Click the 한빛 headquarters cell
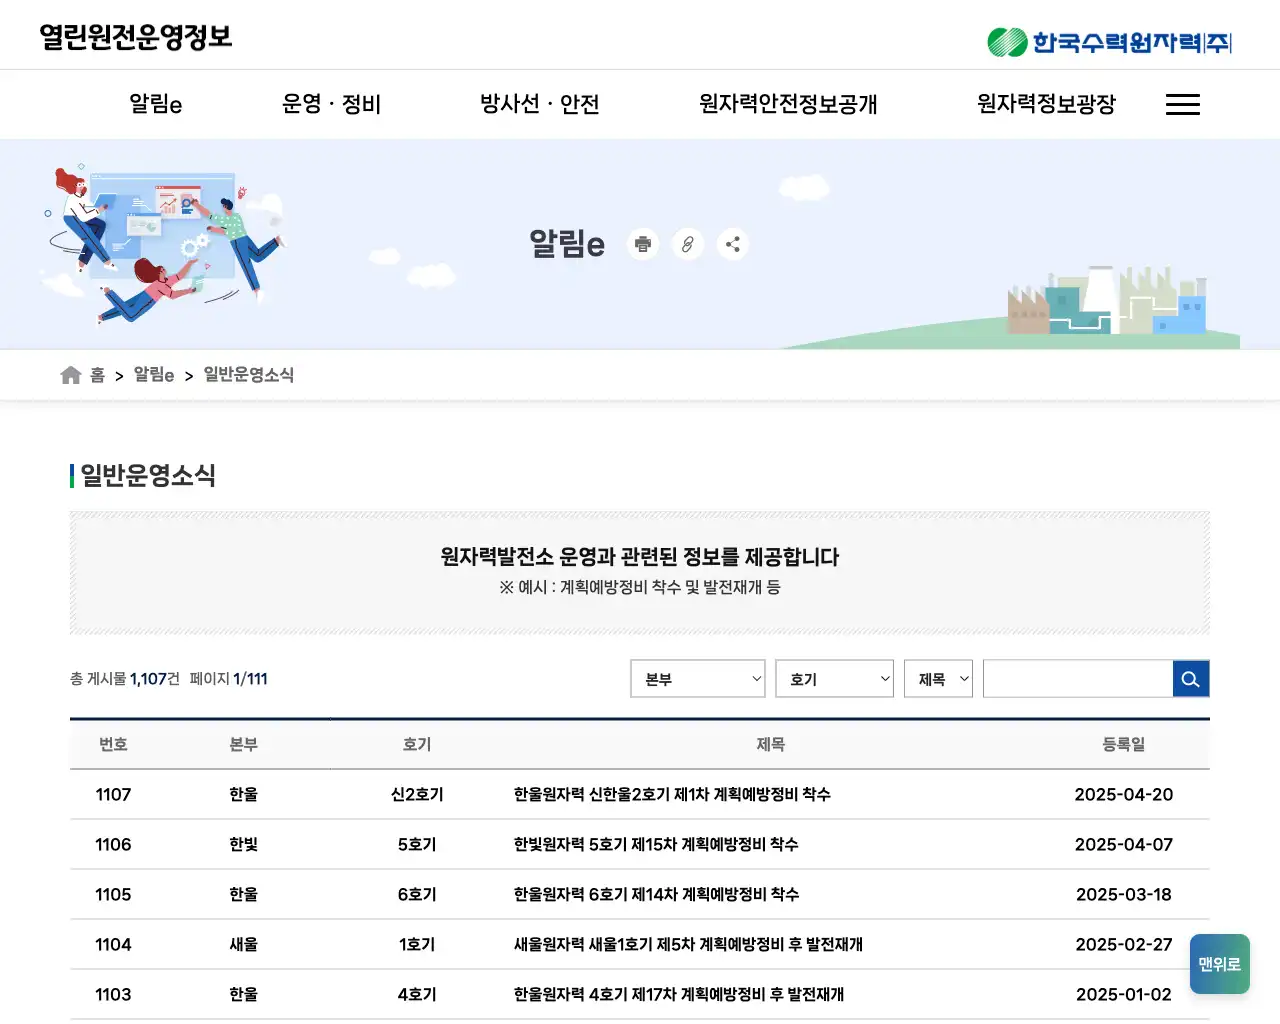Viewport: 1280px width, 1024px height. pos(243,845)
